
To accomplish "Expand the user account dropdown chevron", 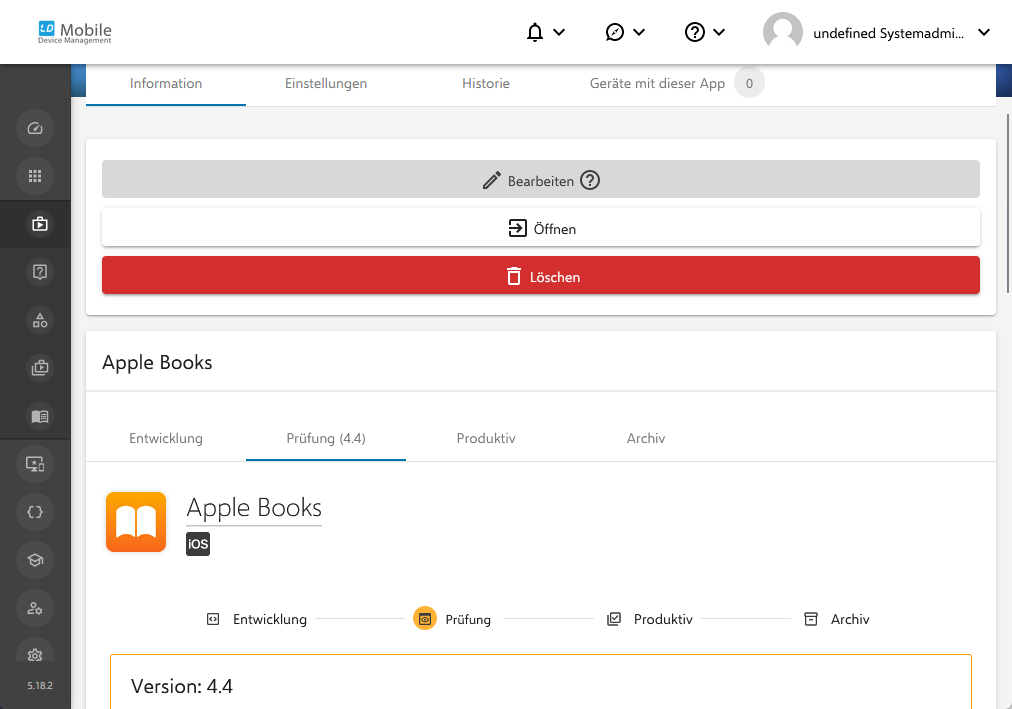I will point(984,32).
